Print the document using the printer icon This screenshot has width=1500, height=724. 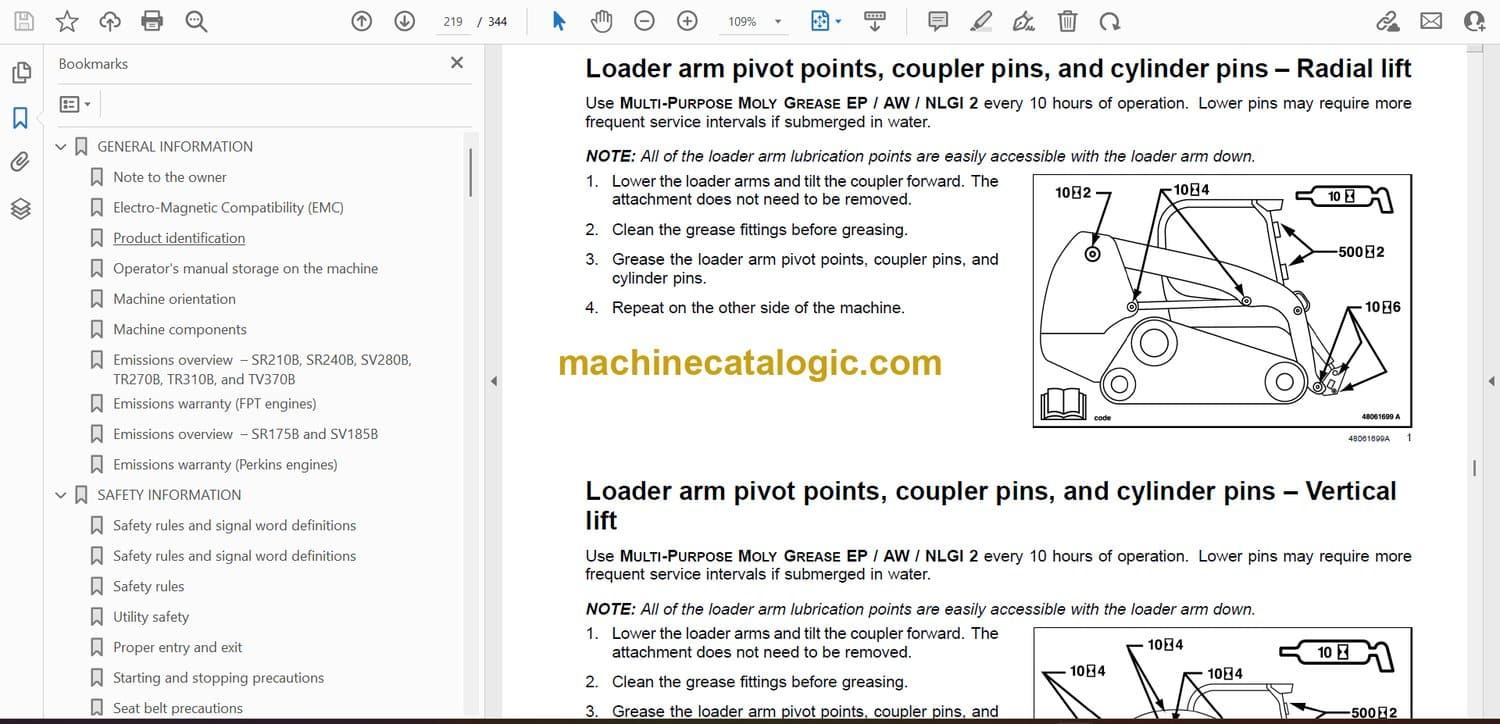[152, 21]
